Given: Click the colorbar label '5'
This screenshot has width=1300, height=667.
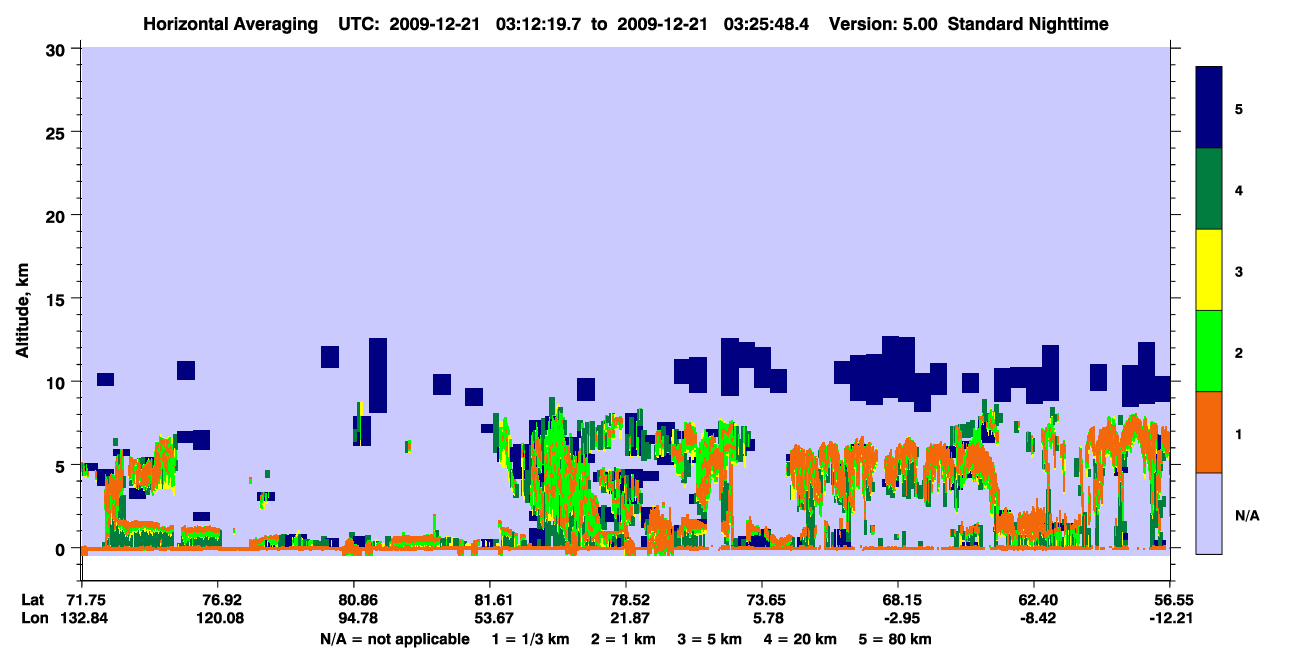Looking at the screenshot, I should [x=1239, y=108].
